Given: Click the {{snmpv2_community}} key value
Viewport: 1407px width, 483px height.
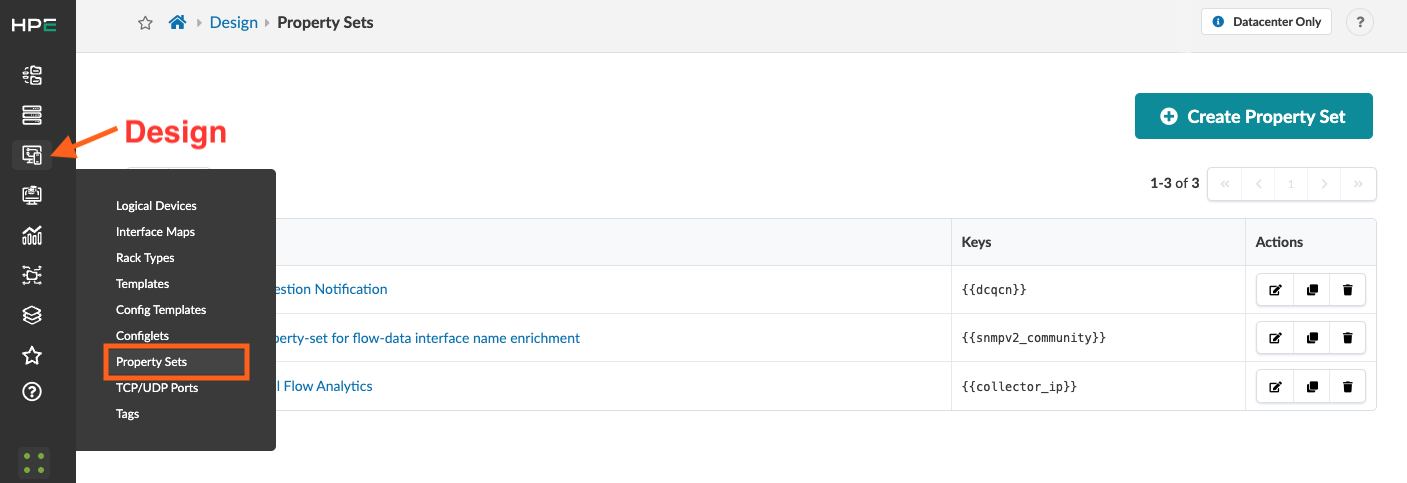Looking at the screenshot, I should tap(1034, 338).
